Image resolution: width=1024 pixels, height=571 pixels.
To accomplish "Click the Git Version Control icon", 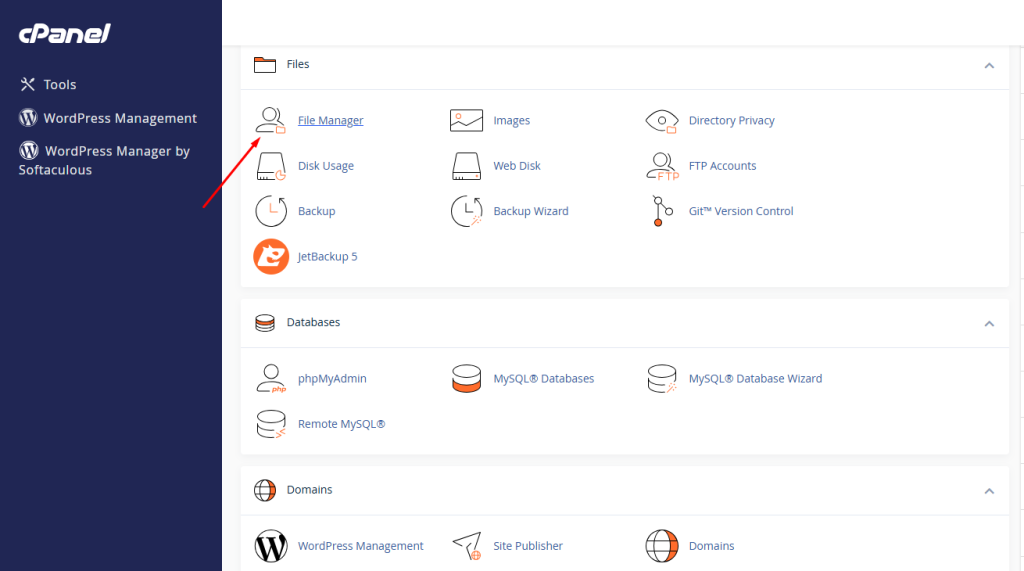I will coord(658,211).
